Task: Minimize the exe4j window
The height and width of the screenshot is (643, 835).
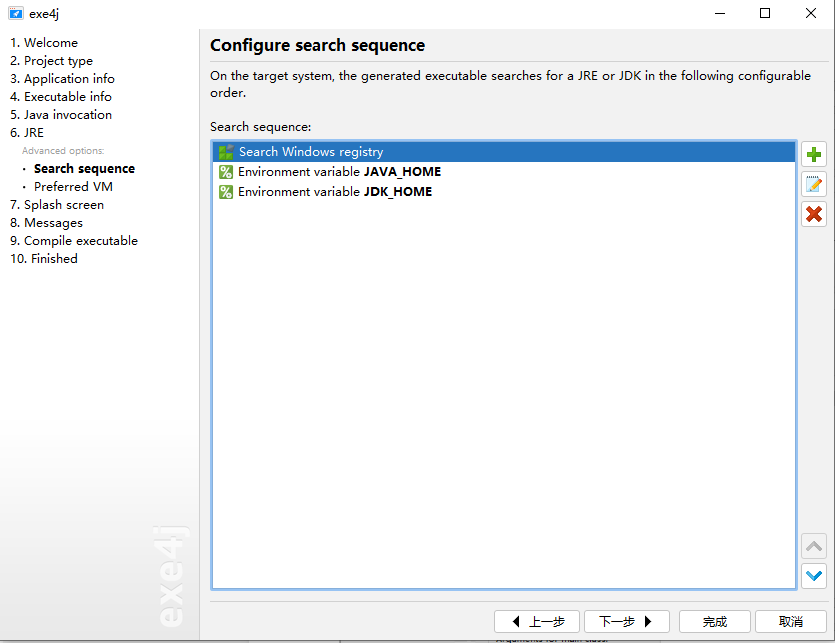Action: (720, 13)
